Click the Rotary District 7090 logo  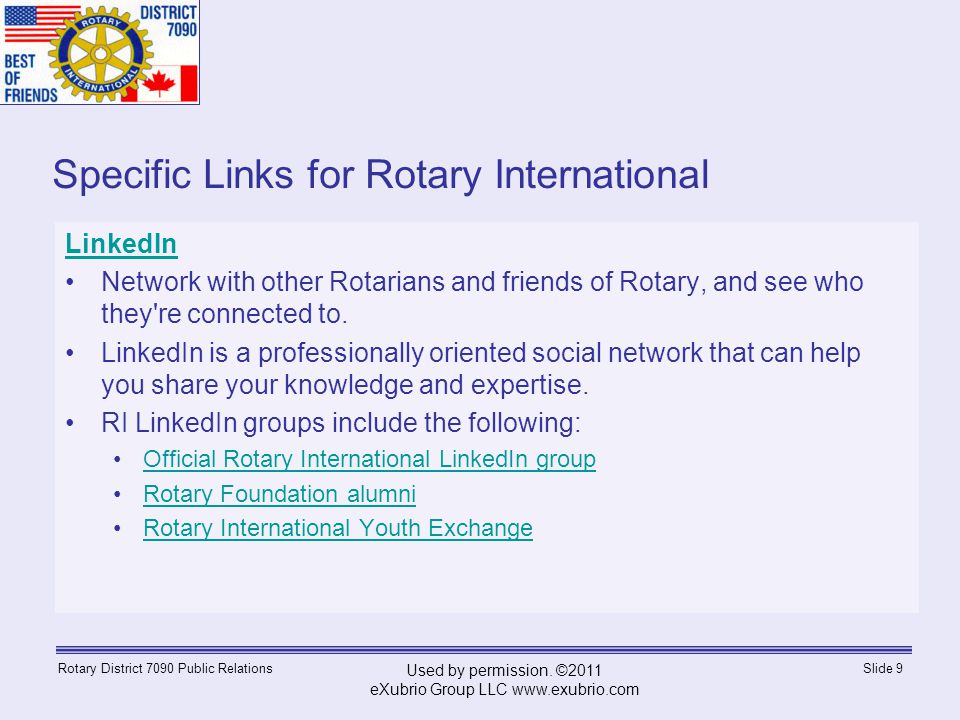(x=100, y=52)
